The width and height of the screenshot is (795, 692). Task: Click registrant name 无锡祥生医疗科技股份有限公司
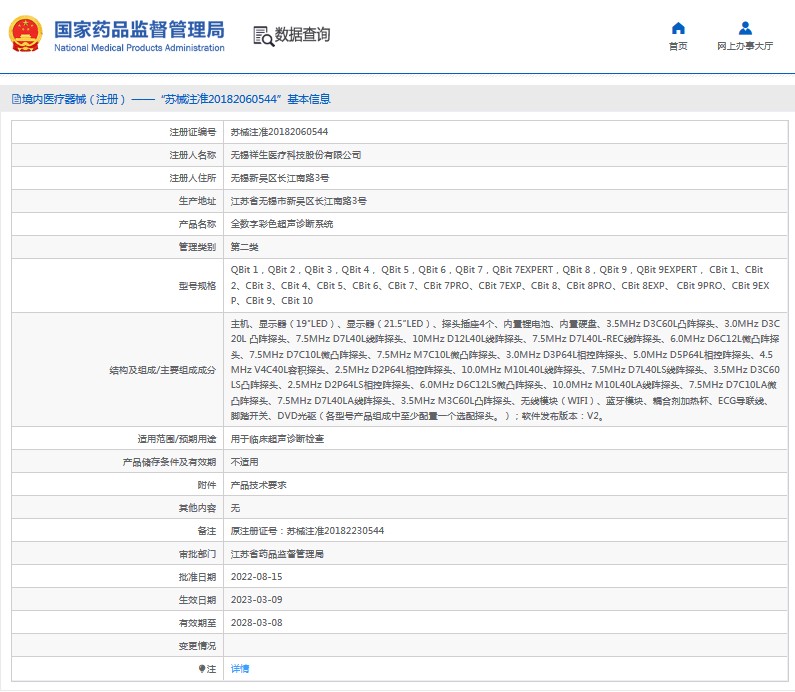pos(296,155)
